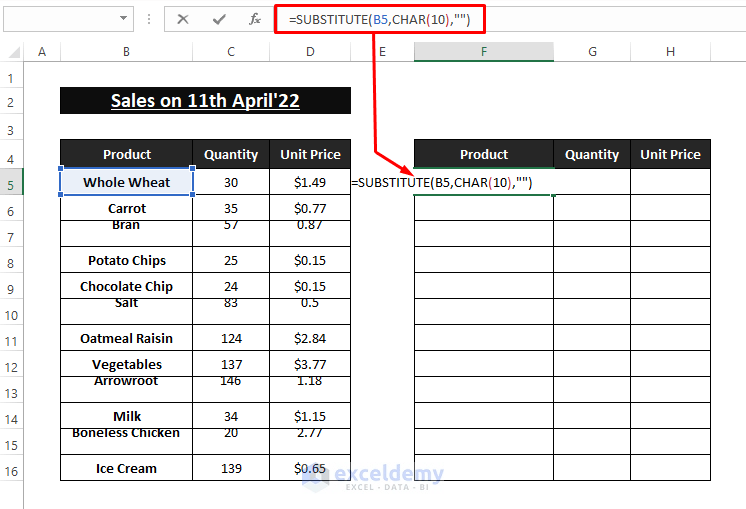Select column G header
The width and height of the screenshot is (746, 509).
point(592,52)
